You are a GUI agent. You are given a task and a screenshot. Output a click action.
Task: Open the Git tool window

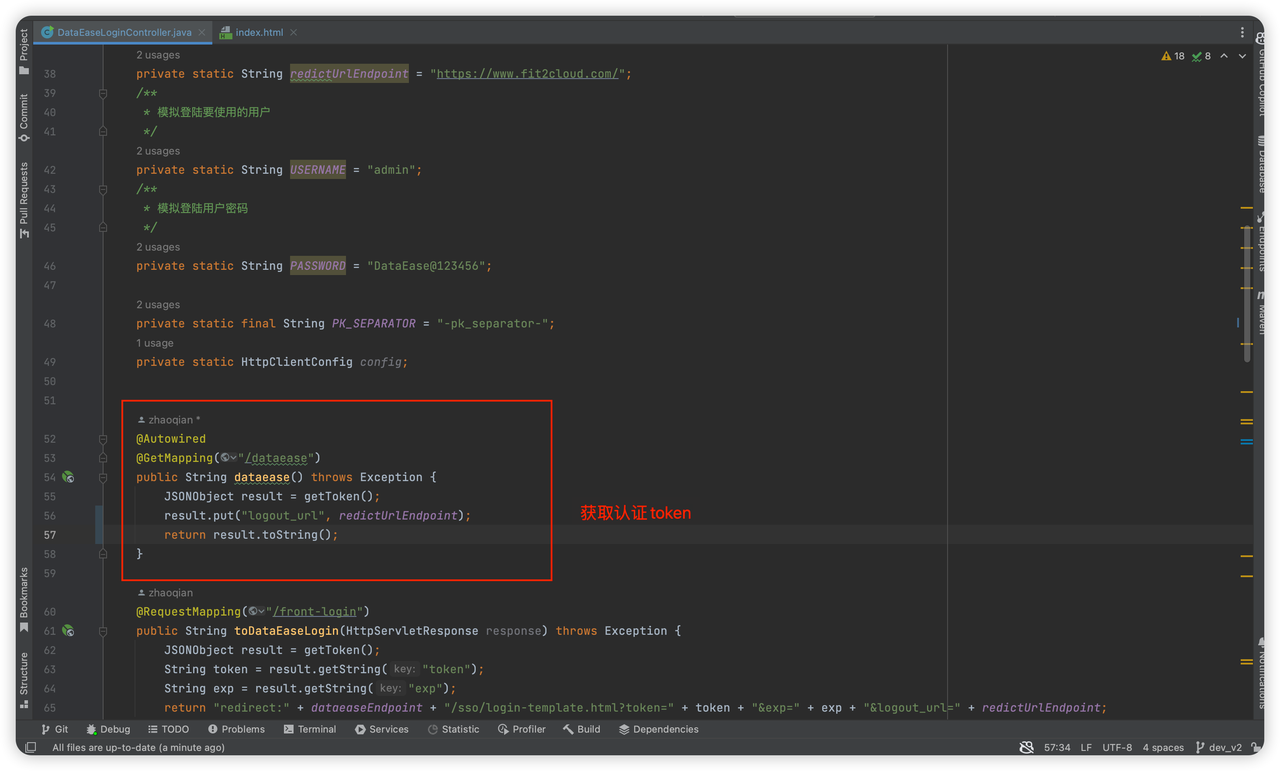(x=55, y=729)
